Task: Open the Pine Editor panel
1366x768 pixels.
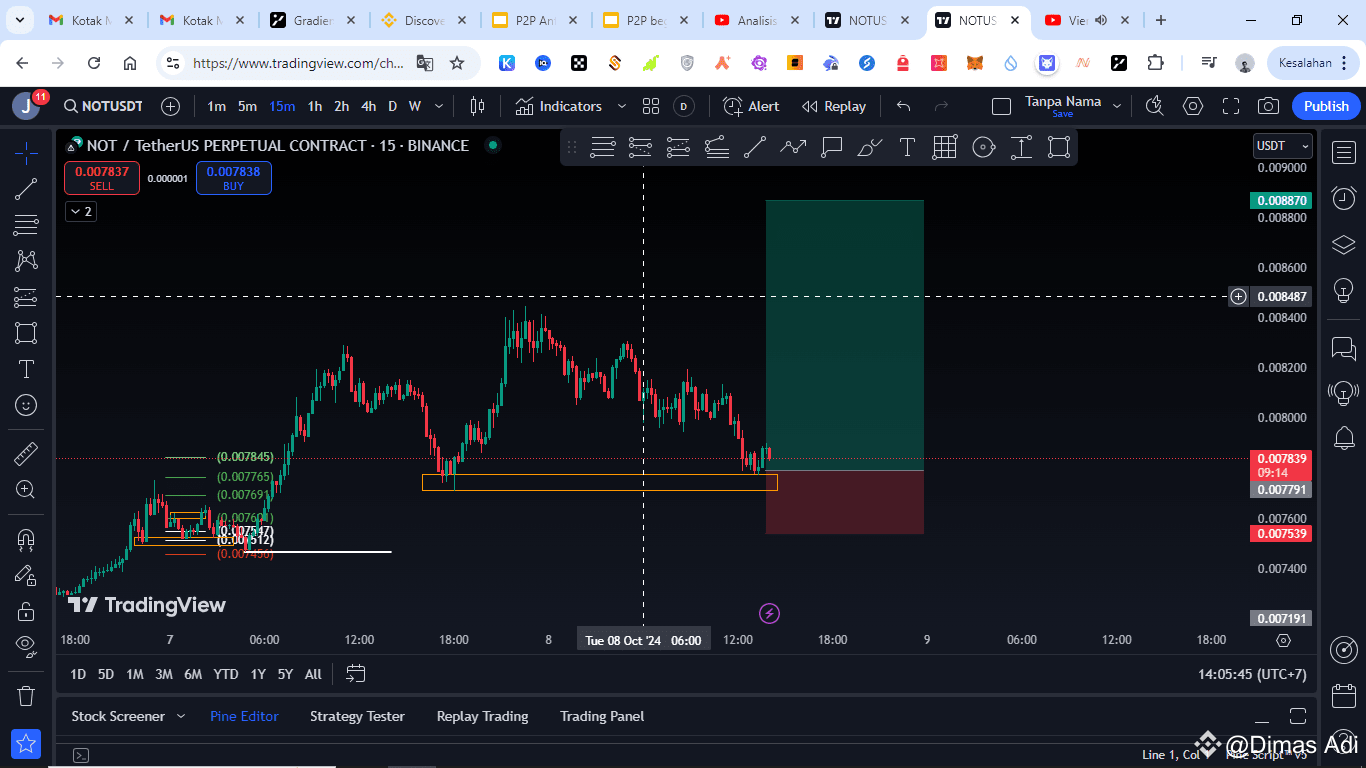Action: click(244, 716)
